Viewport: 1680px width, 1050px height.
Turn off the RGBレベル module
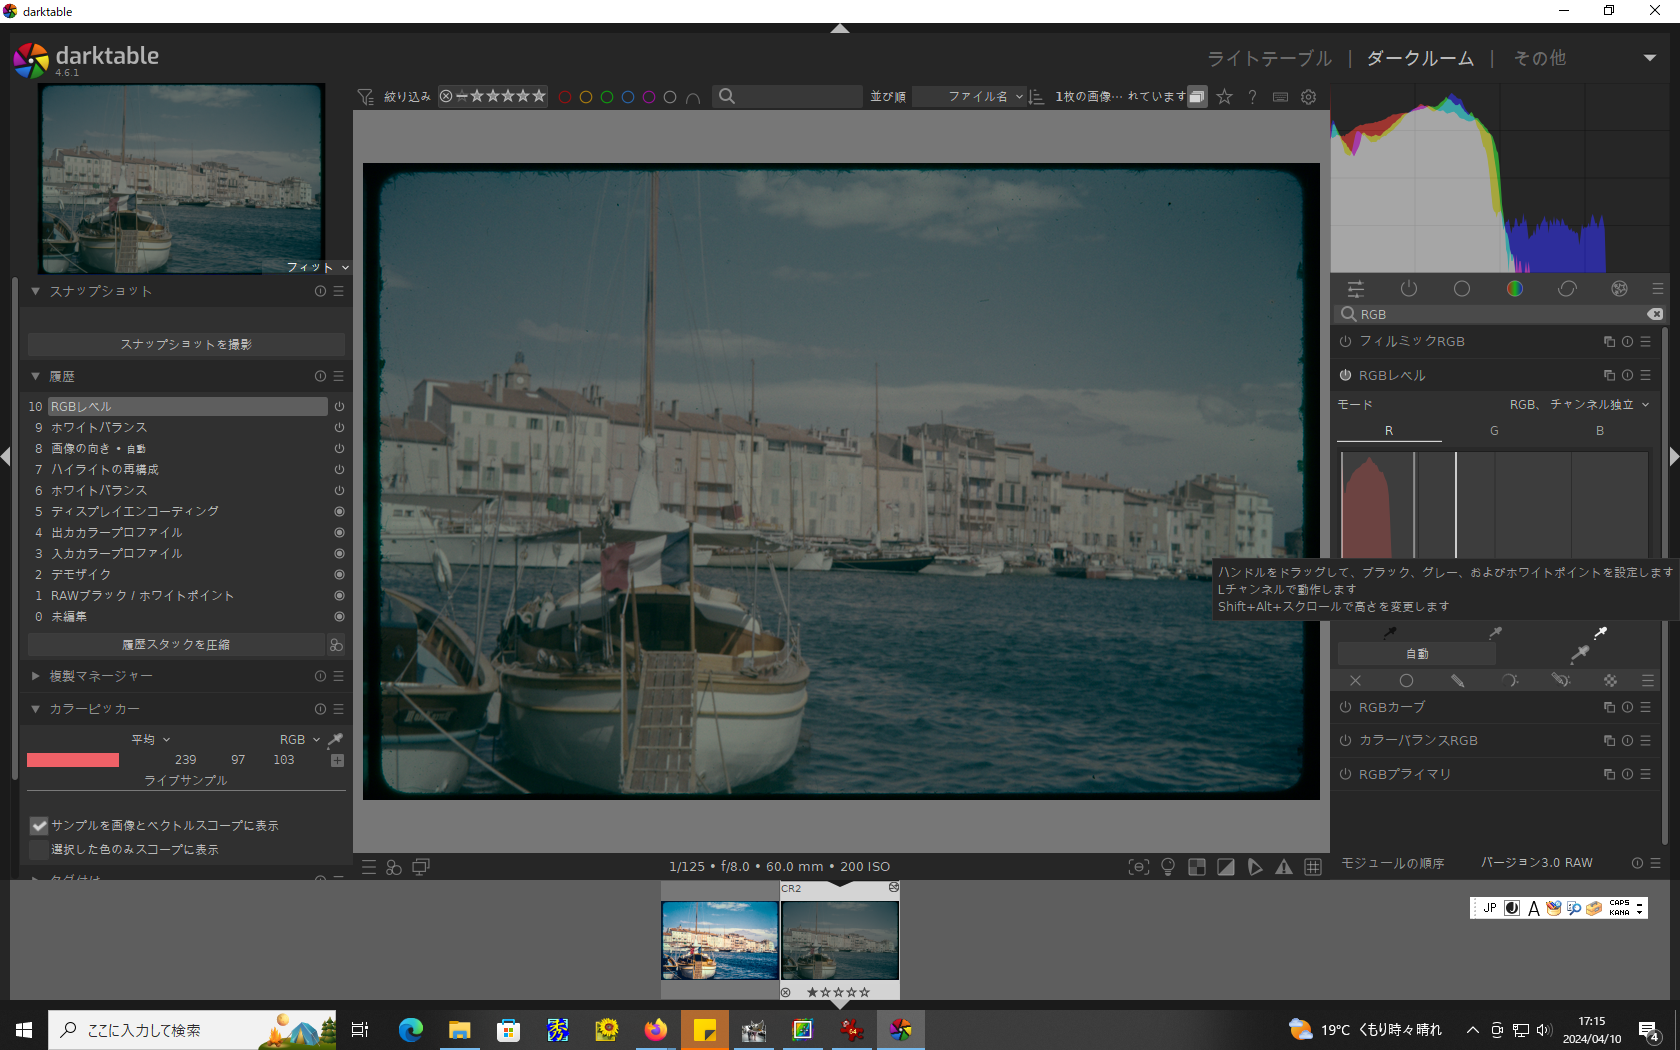pyautogui.click(x=1346, y=376)
